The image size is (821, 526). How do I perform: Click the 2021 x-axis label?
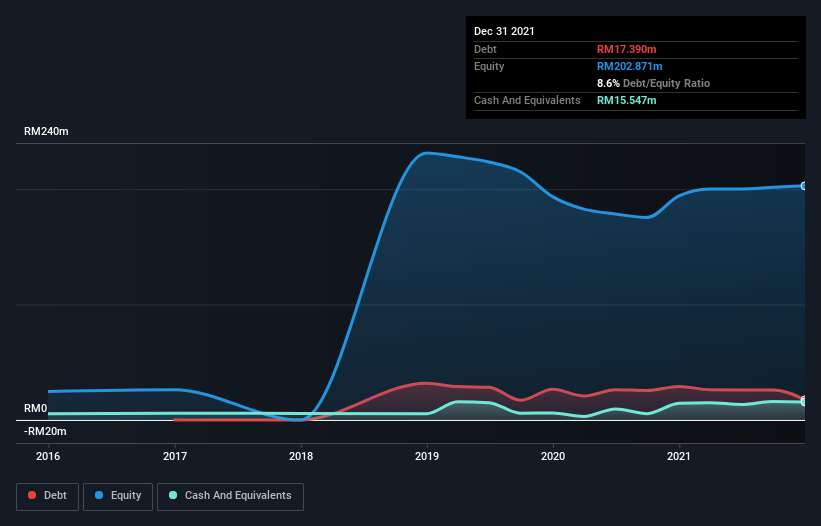click(x=679, y=456)
